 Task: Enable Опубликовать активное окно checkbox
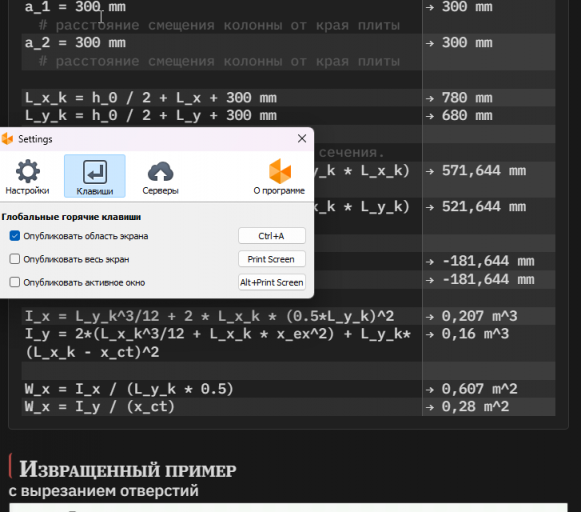click(x=15, y=282)
